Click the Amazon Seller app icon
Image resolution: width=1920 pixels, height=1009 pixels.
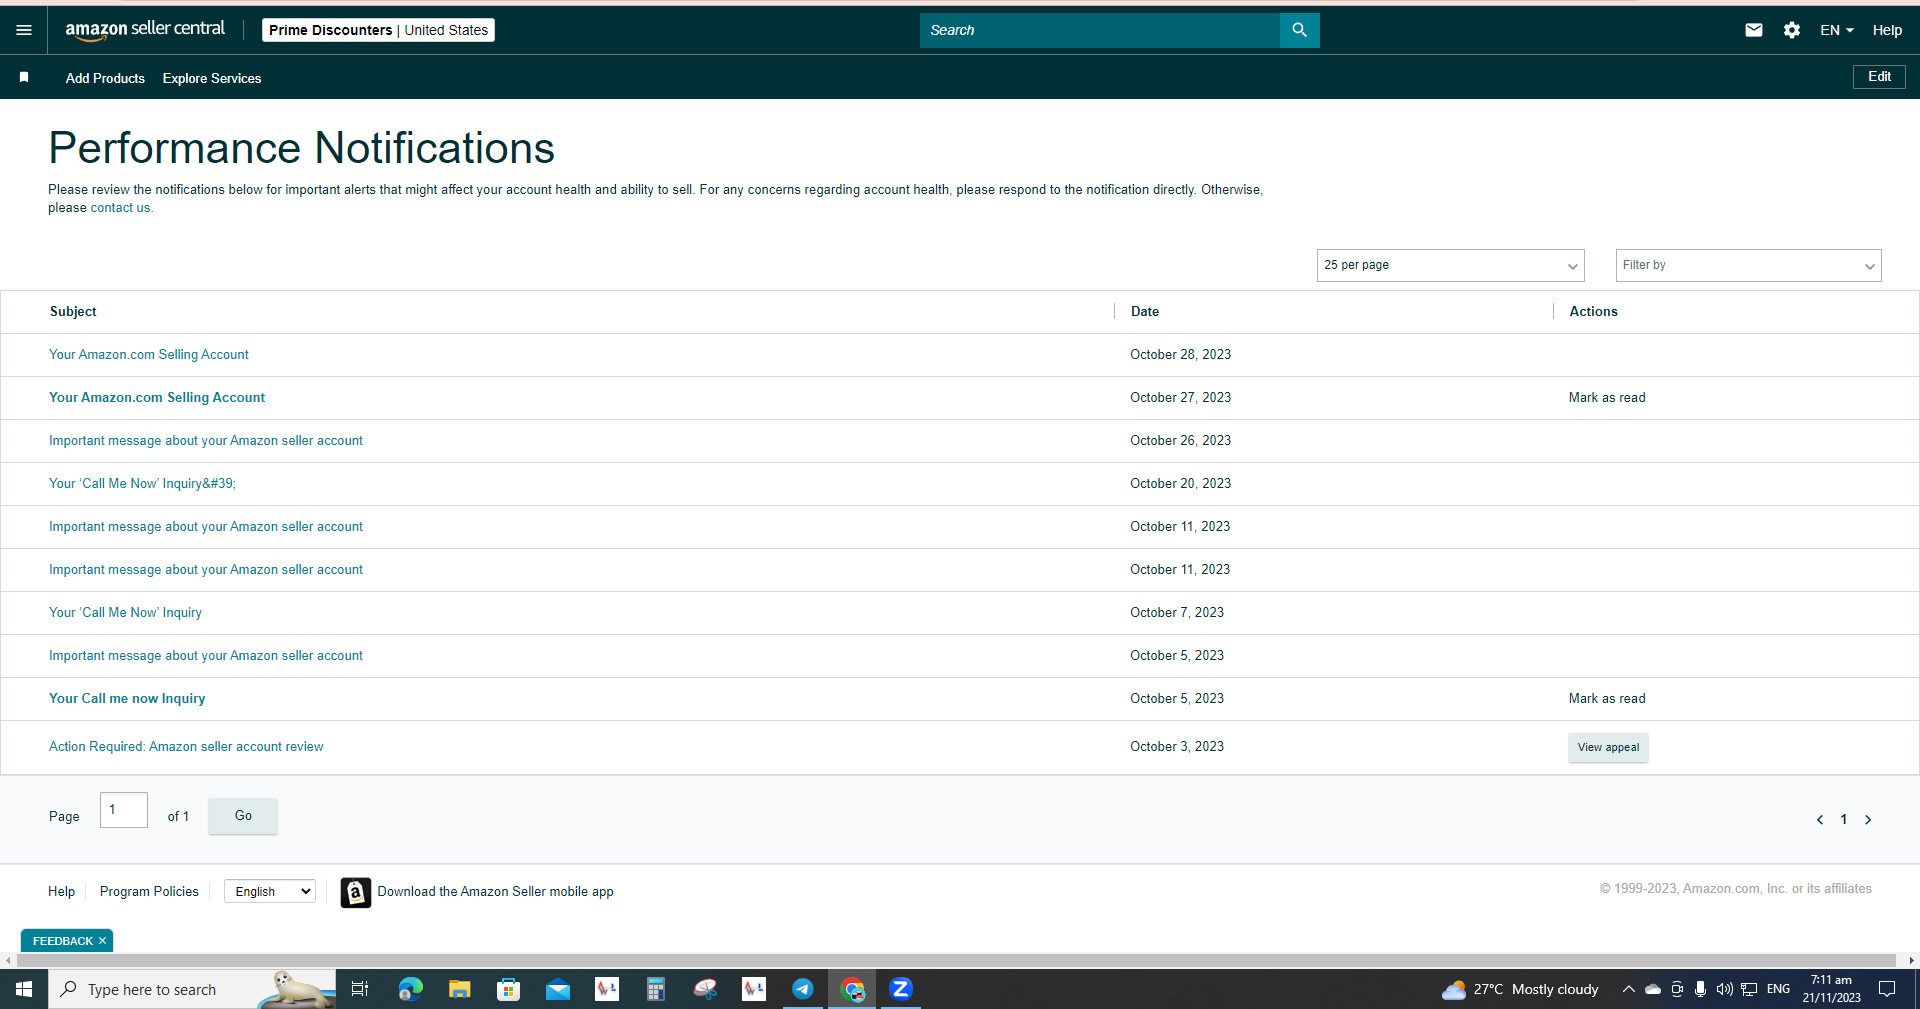click(355, 892)
